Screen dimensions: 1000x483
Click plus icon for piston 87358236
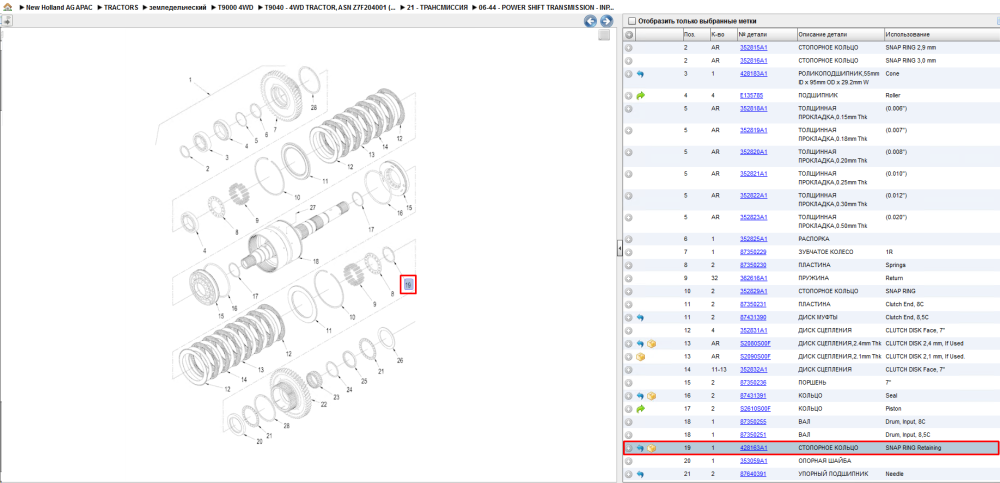pyautogui.click(x=629, y=382)
